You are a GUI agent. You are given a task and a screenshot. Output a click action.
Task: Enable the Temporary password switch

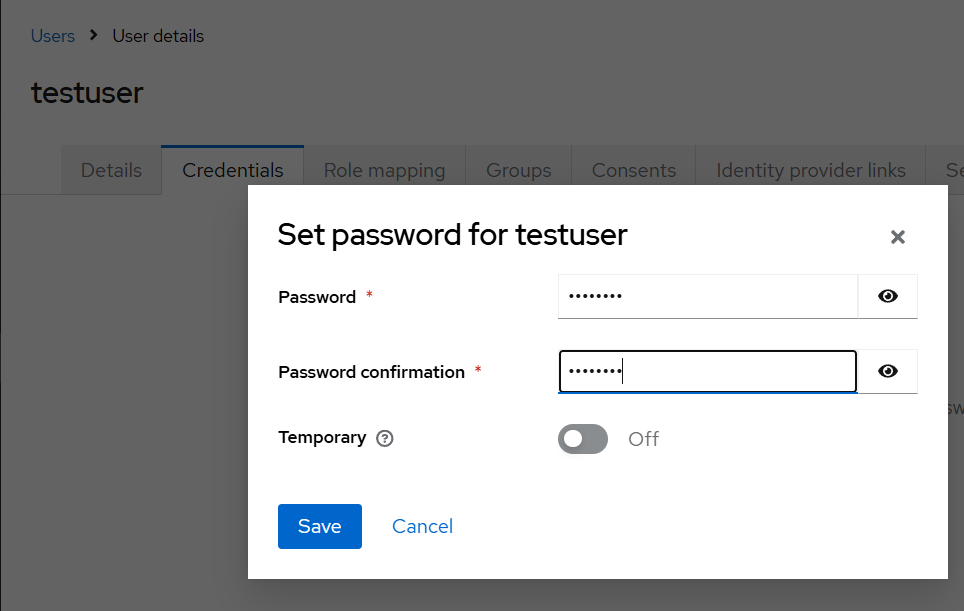(x=583, y=439)
